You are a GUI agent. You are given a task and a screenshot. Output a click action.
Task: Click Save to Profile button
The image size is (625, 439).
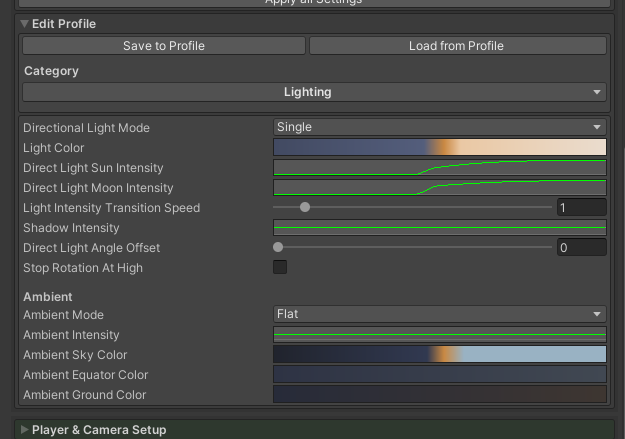pyautogui.click(x=164, y=46)
